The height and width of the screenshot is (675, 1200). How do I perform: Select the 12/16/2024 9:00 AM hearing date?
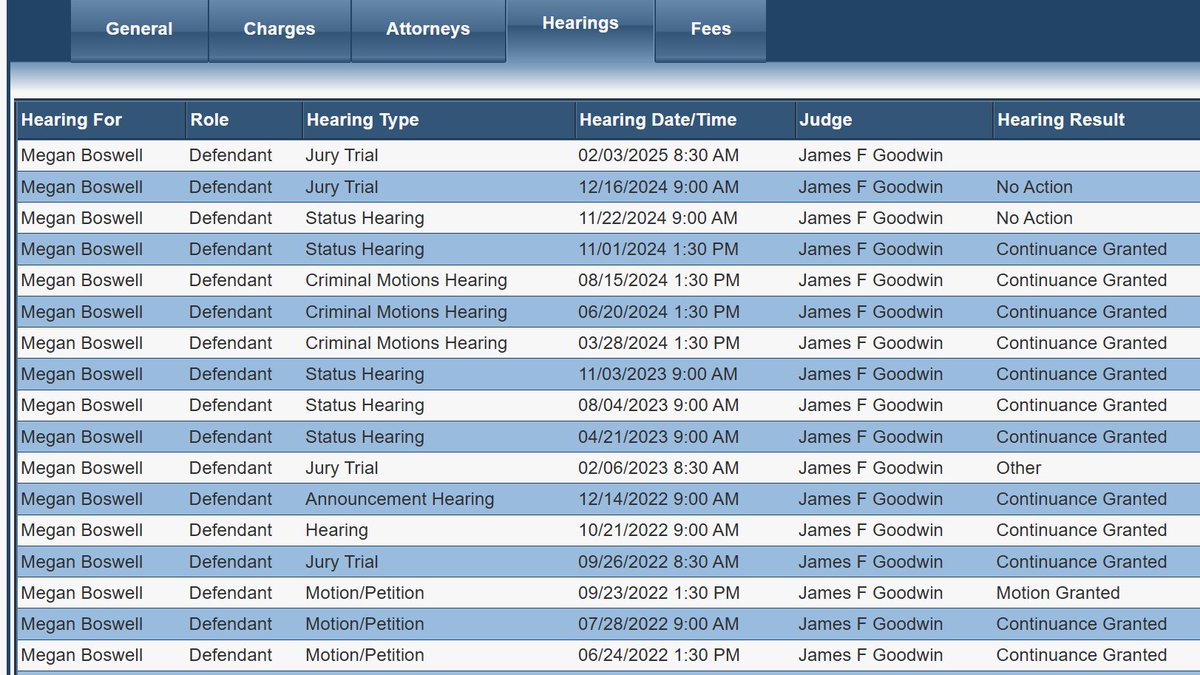[x=658, y=187]
